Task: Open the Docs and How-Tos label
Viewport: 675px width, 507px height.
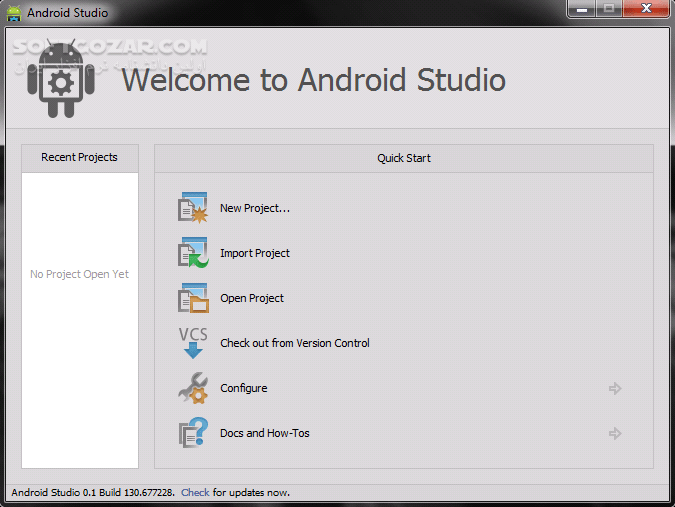Action: point(265,433)
